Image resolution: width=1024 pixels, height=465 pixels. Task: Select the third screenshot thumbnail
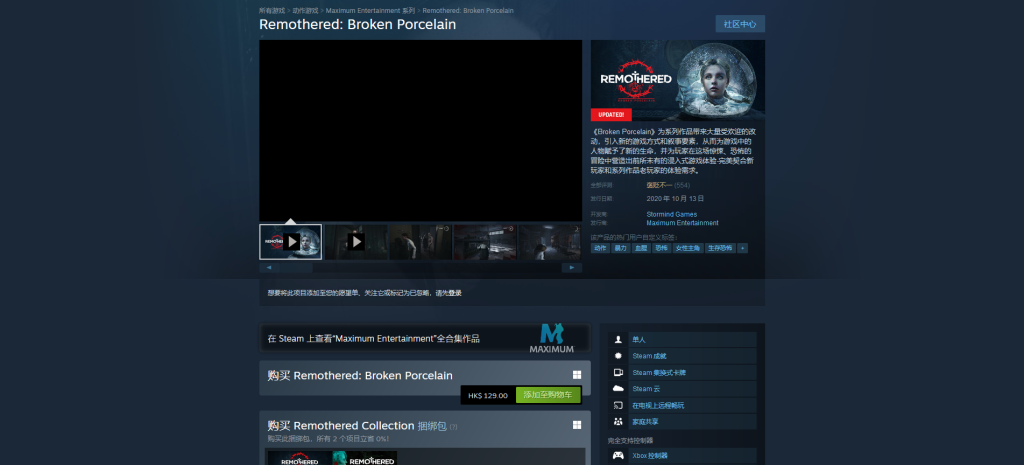421,242
